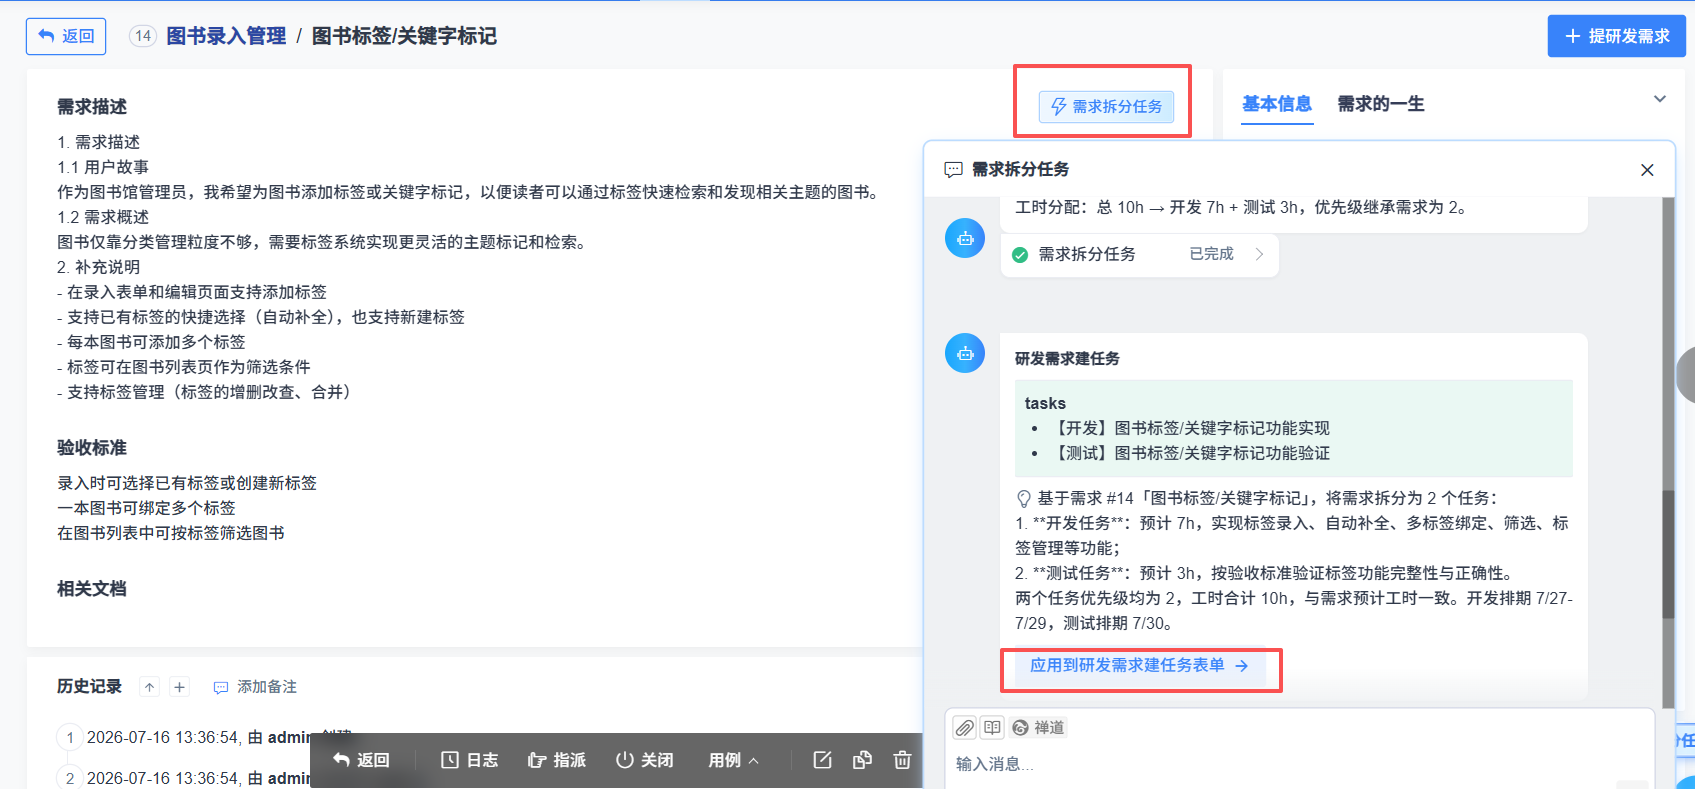This screenshot has height=789, width=1695.
Task: Click the text 在图书列表中可按标签筛选图书
Action: [x=171, y=533]
